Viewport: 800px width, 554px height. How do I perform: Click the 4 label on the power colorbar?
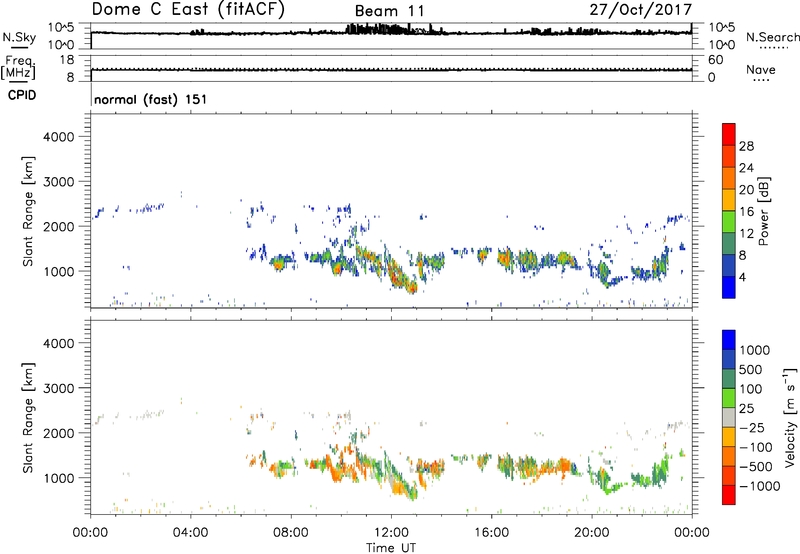743,277
